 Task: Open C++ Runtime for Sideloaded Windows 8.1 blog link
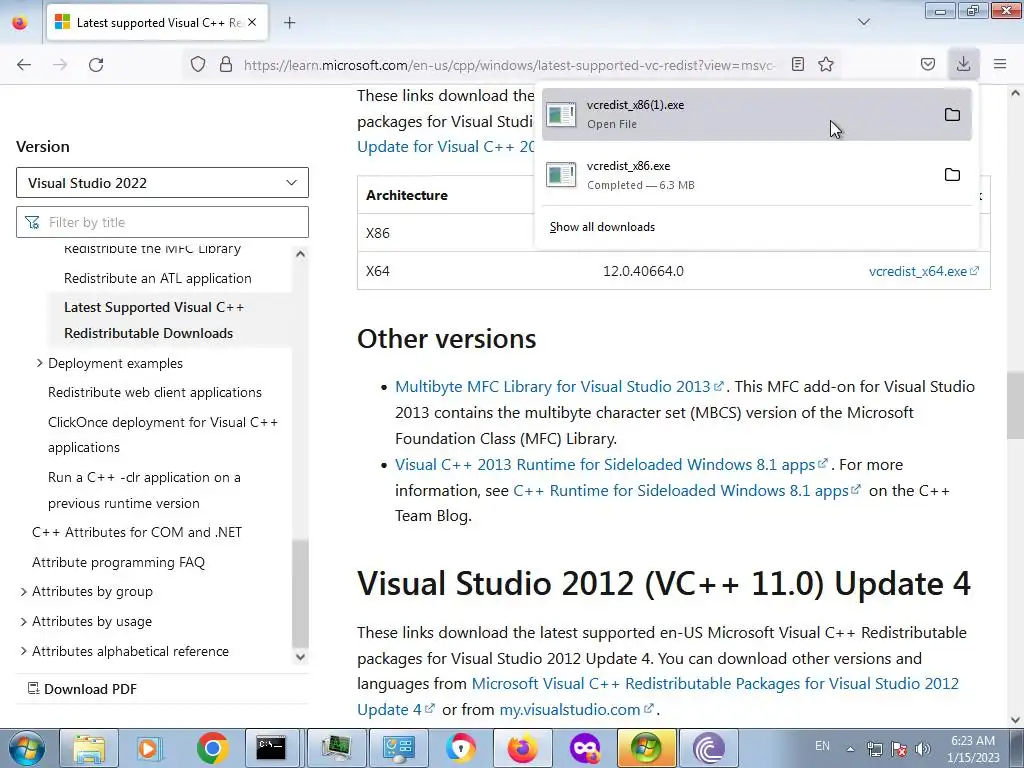tap(687, 490)
